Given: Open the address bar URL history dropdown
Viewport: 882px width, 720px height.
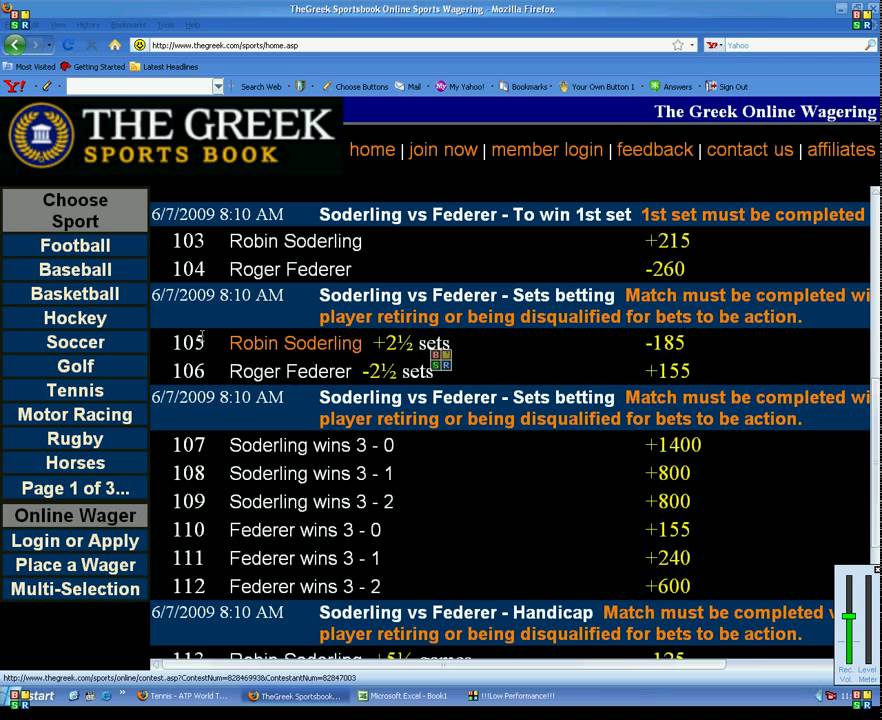Looking at the screenshot, I should (692, 45).
